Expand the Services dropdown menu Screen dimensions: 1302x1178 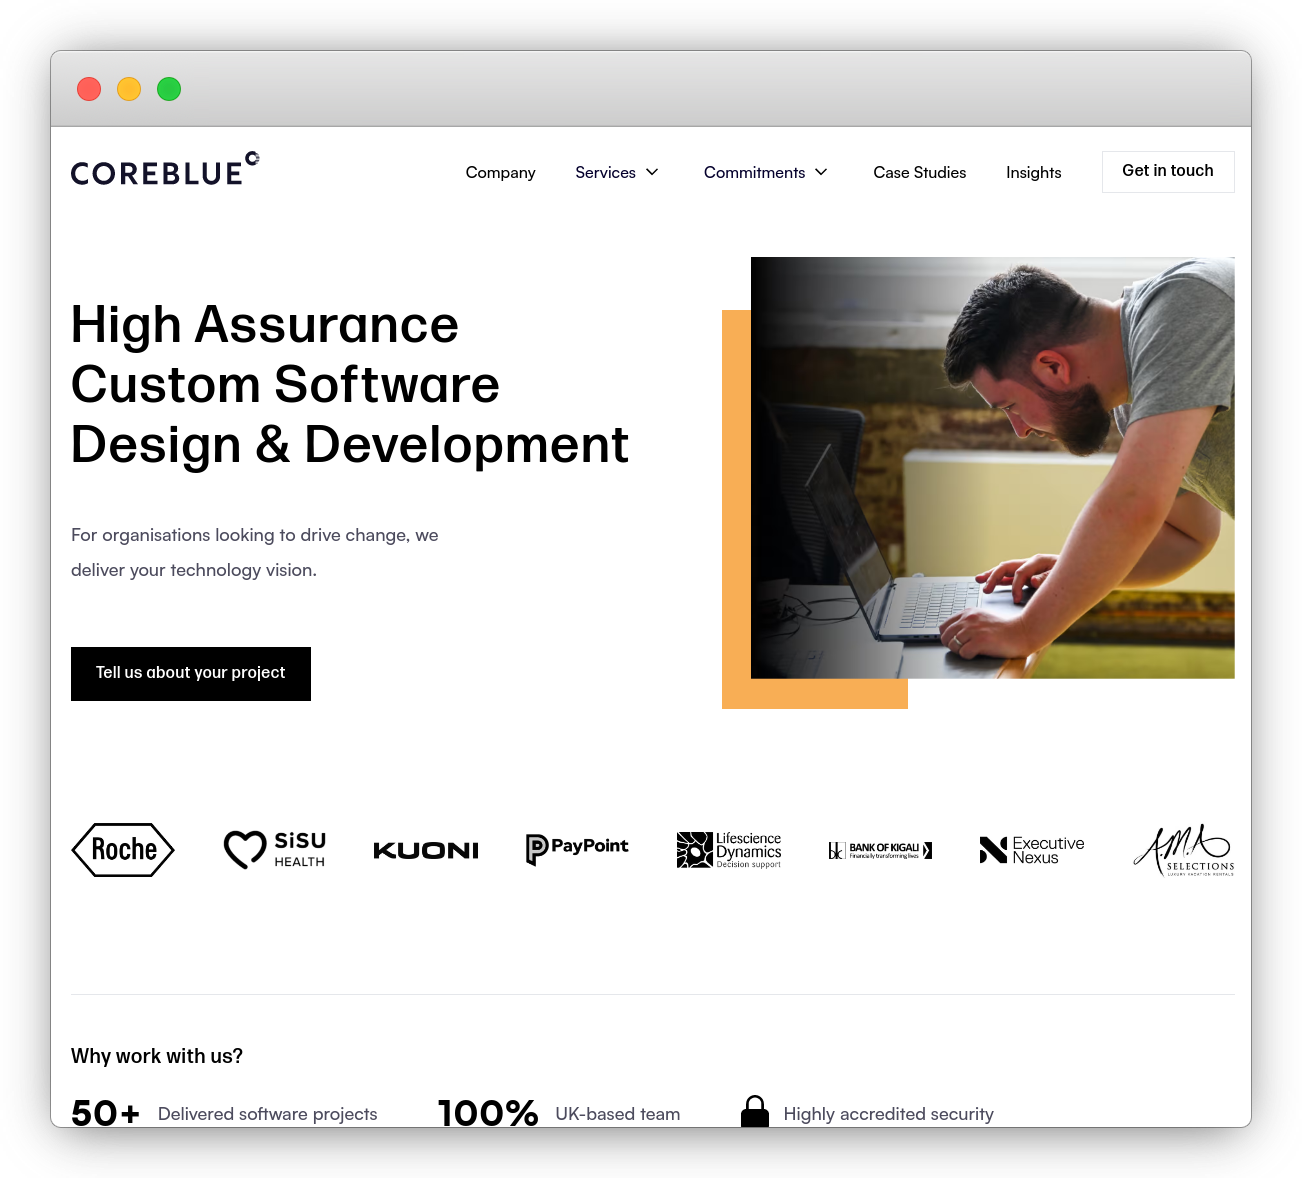(x=605, y=172)
